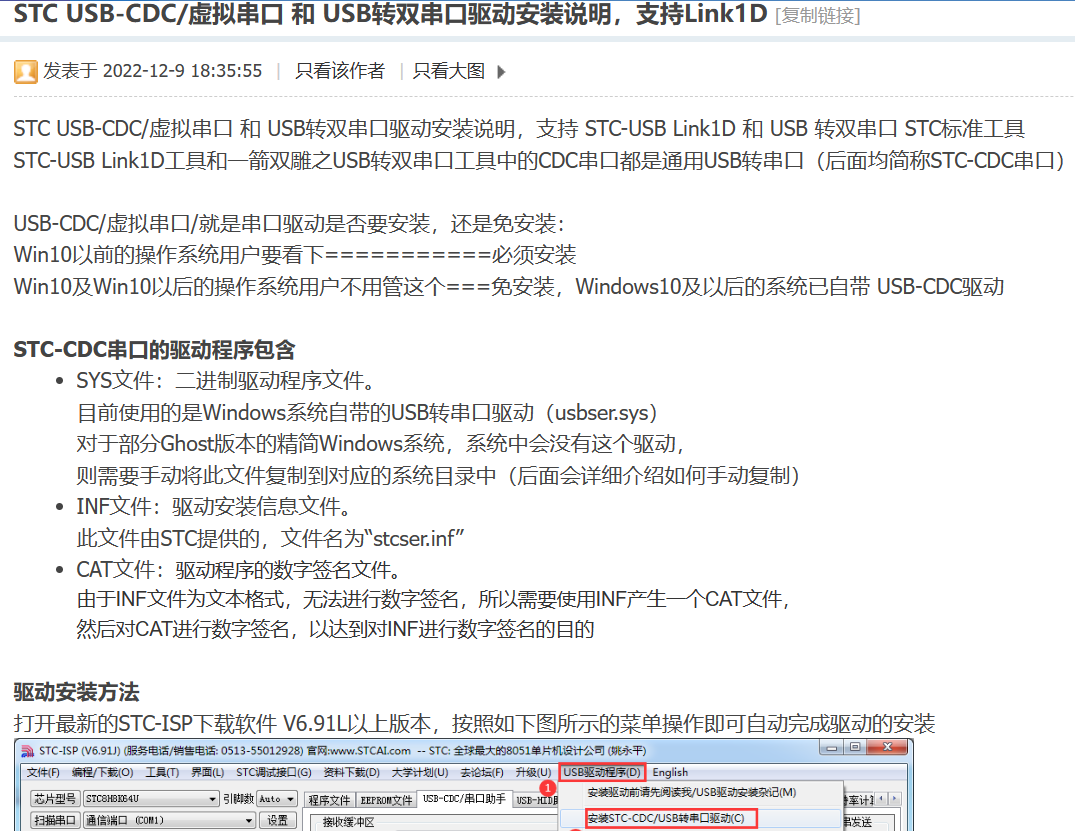Click the bullet text INF文件：驱动安装信息文件。
The height and width of the screenshot is (831, 1075).
tap(215, 507)
